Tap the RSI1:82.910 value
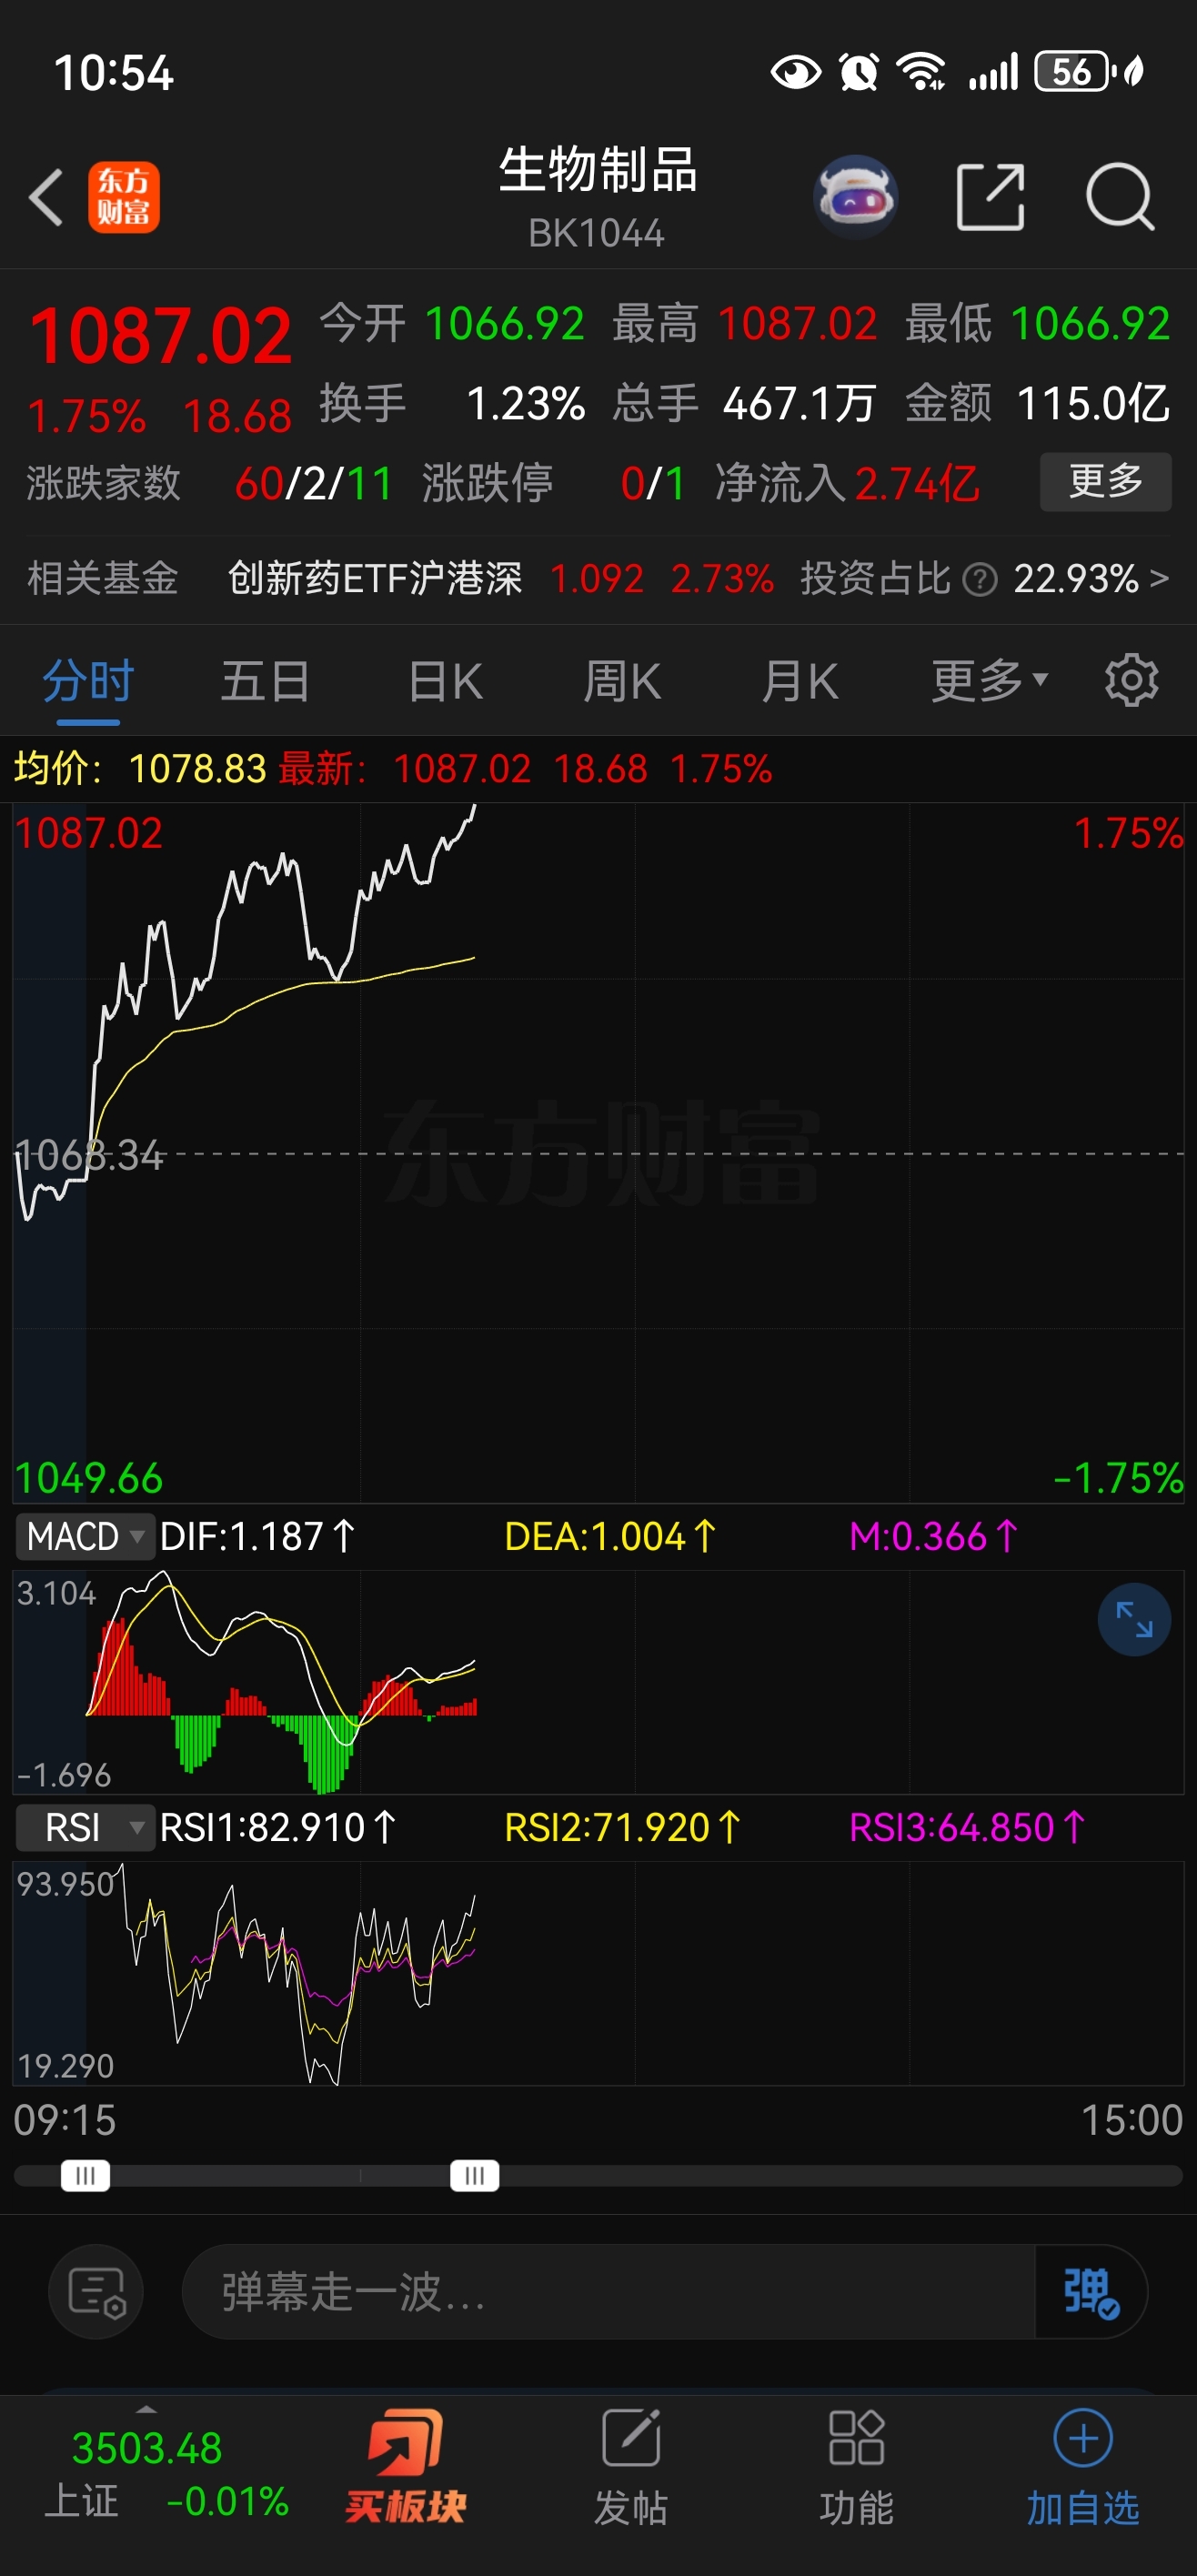The height and width of the screenshot is (2576, 1197). [x=278, y=1828]
